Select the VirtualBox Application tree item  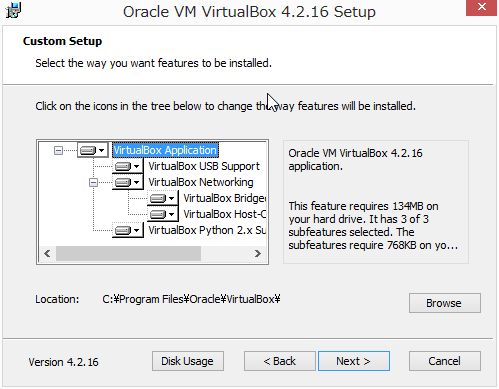165,150
